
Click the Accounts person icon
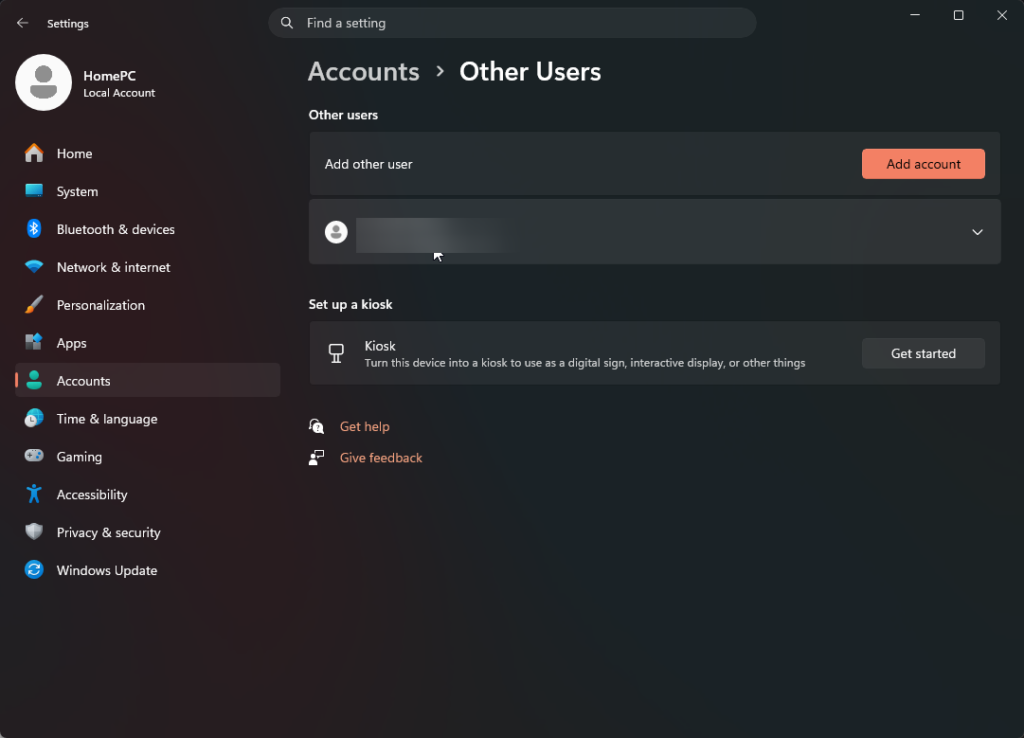pos(34,380)
